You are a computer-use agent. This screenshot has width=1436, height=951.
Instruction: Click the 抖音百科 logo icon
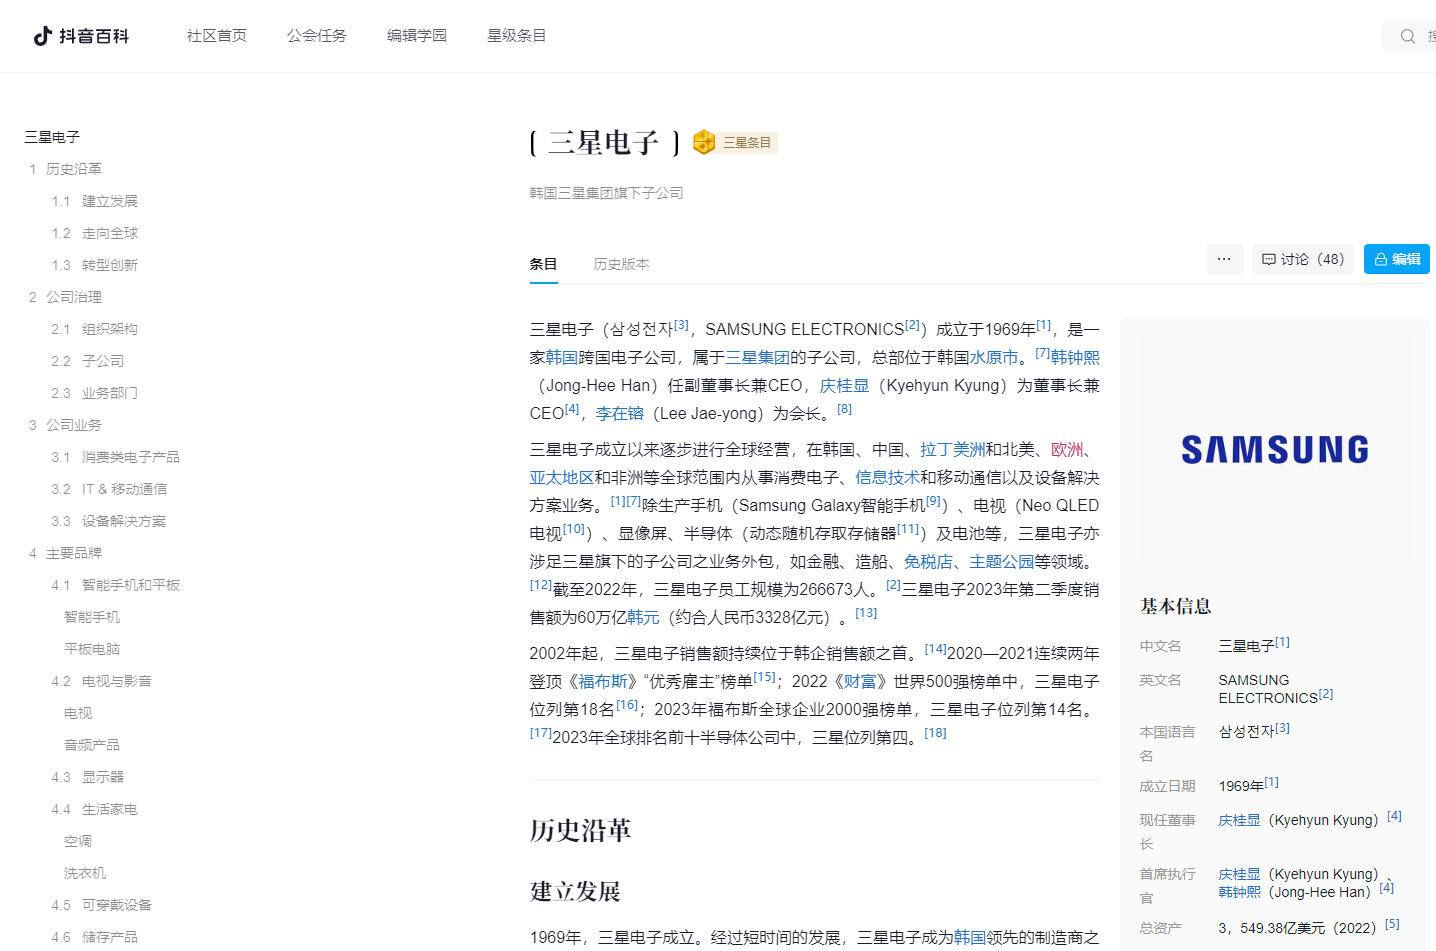coord(81,36)
